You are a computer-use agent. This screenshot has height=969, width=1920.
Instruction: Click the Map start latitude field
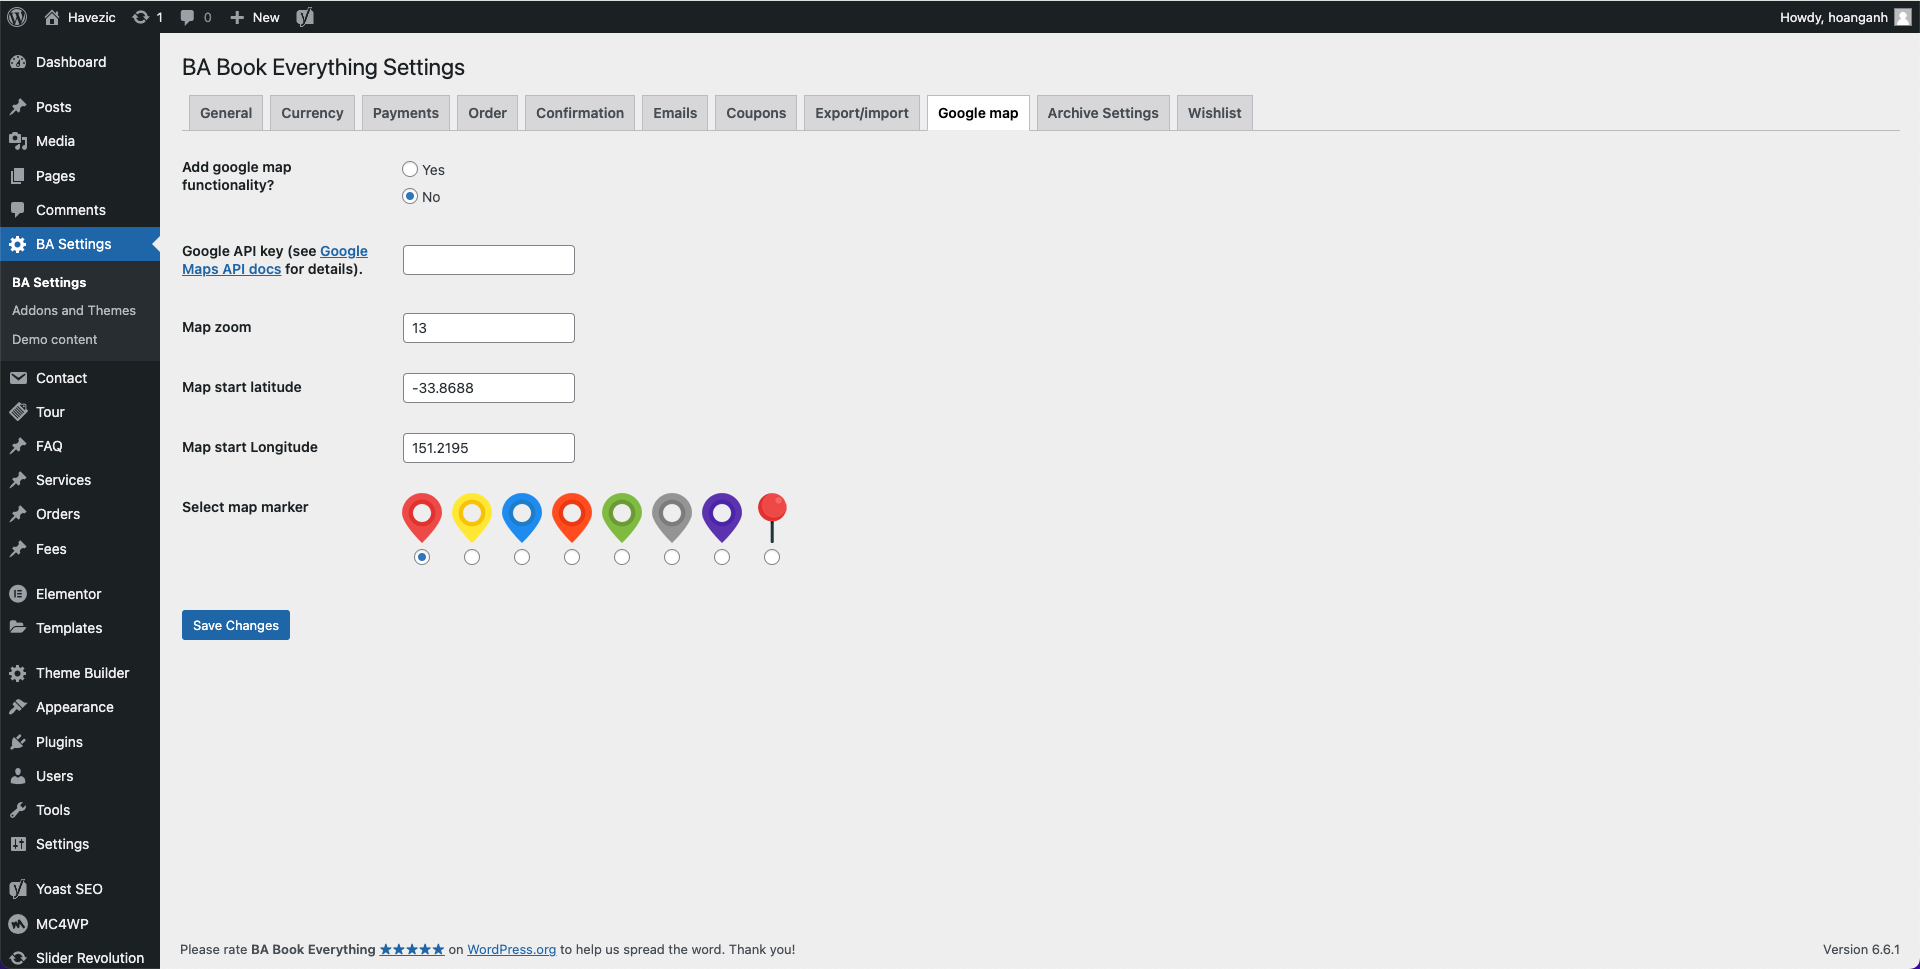pos(489,388)
